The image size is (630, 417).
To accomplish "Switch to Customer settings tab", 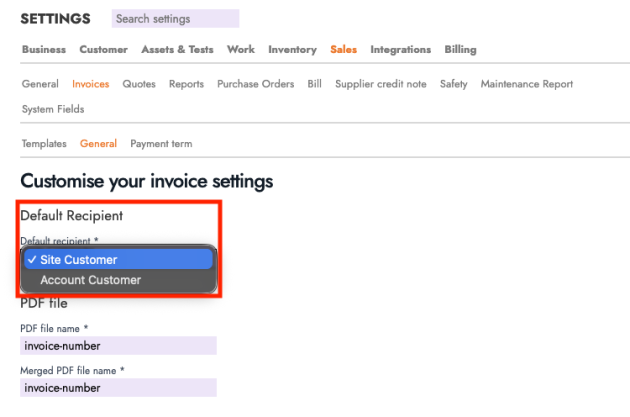I will [x=103, y=50].
